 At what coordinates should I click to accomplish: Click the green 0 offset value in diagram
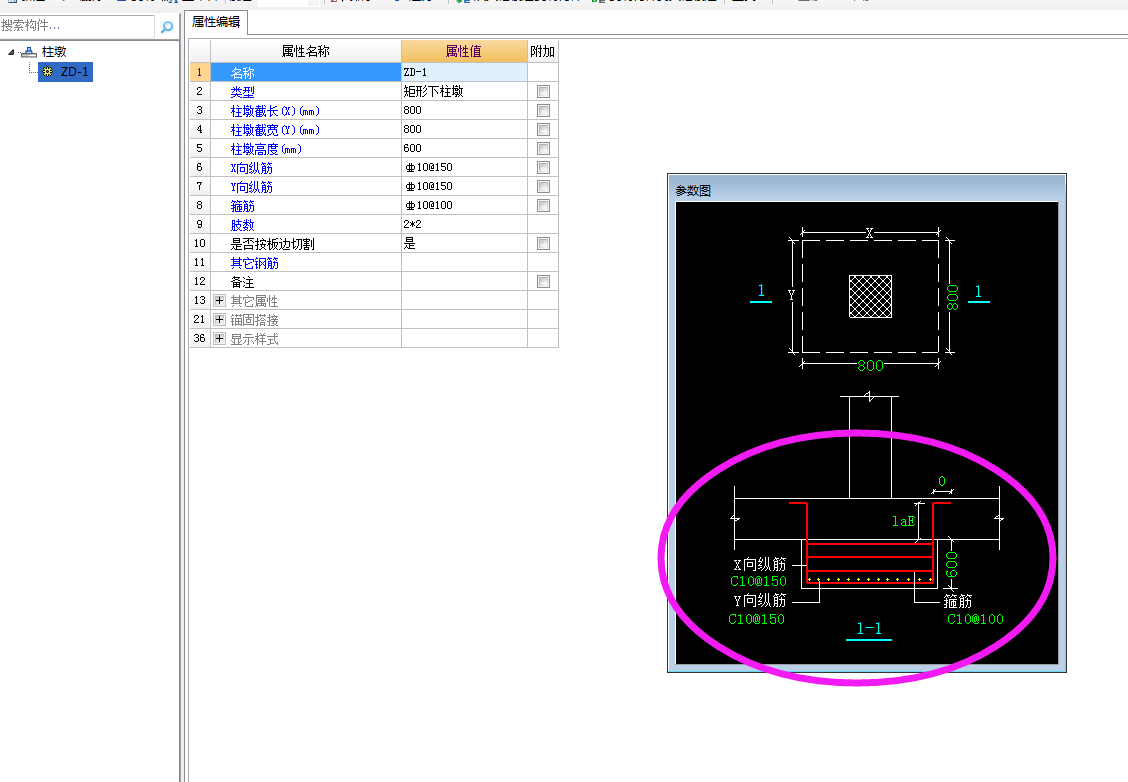[942, 481]
